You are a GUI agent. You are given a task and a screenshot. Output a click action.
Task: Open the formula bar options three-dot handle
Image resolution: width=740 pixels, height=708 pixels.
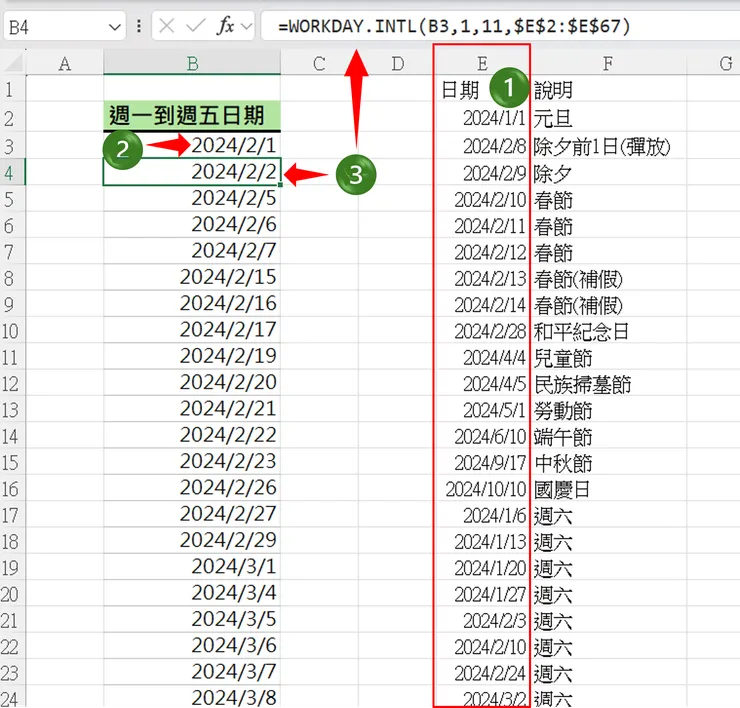[x=139, y=26]
